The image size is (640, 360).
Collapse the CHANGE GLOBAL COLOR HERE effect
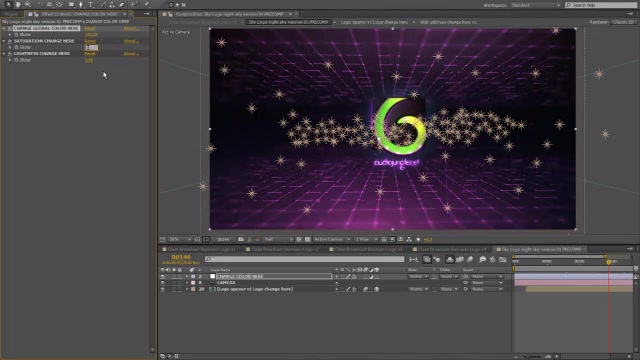(4, 29)
